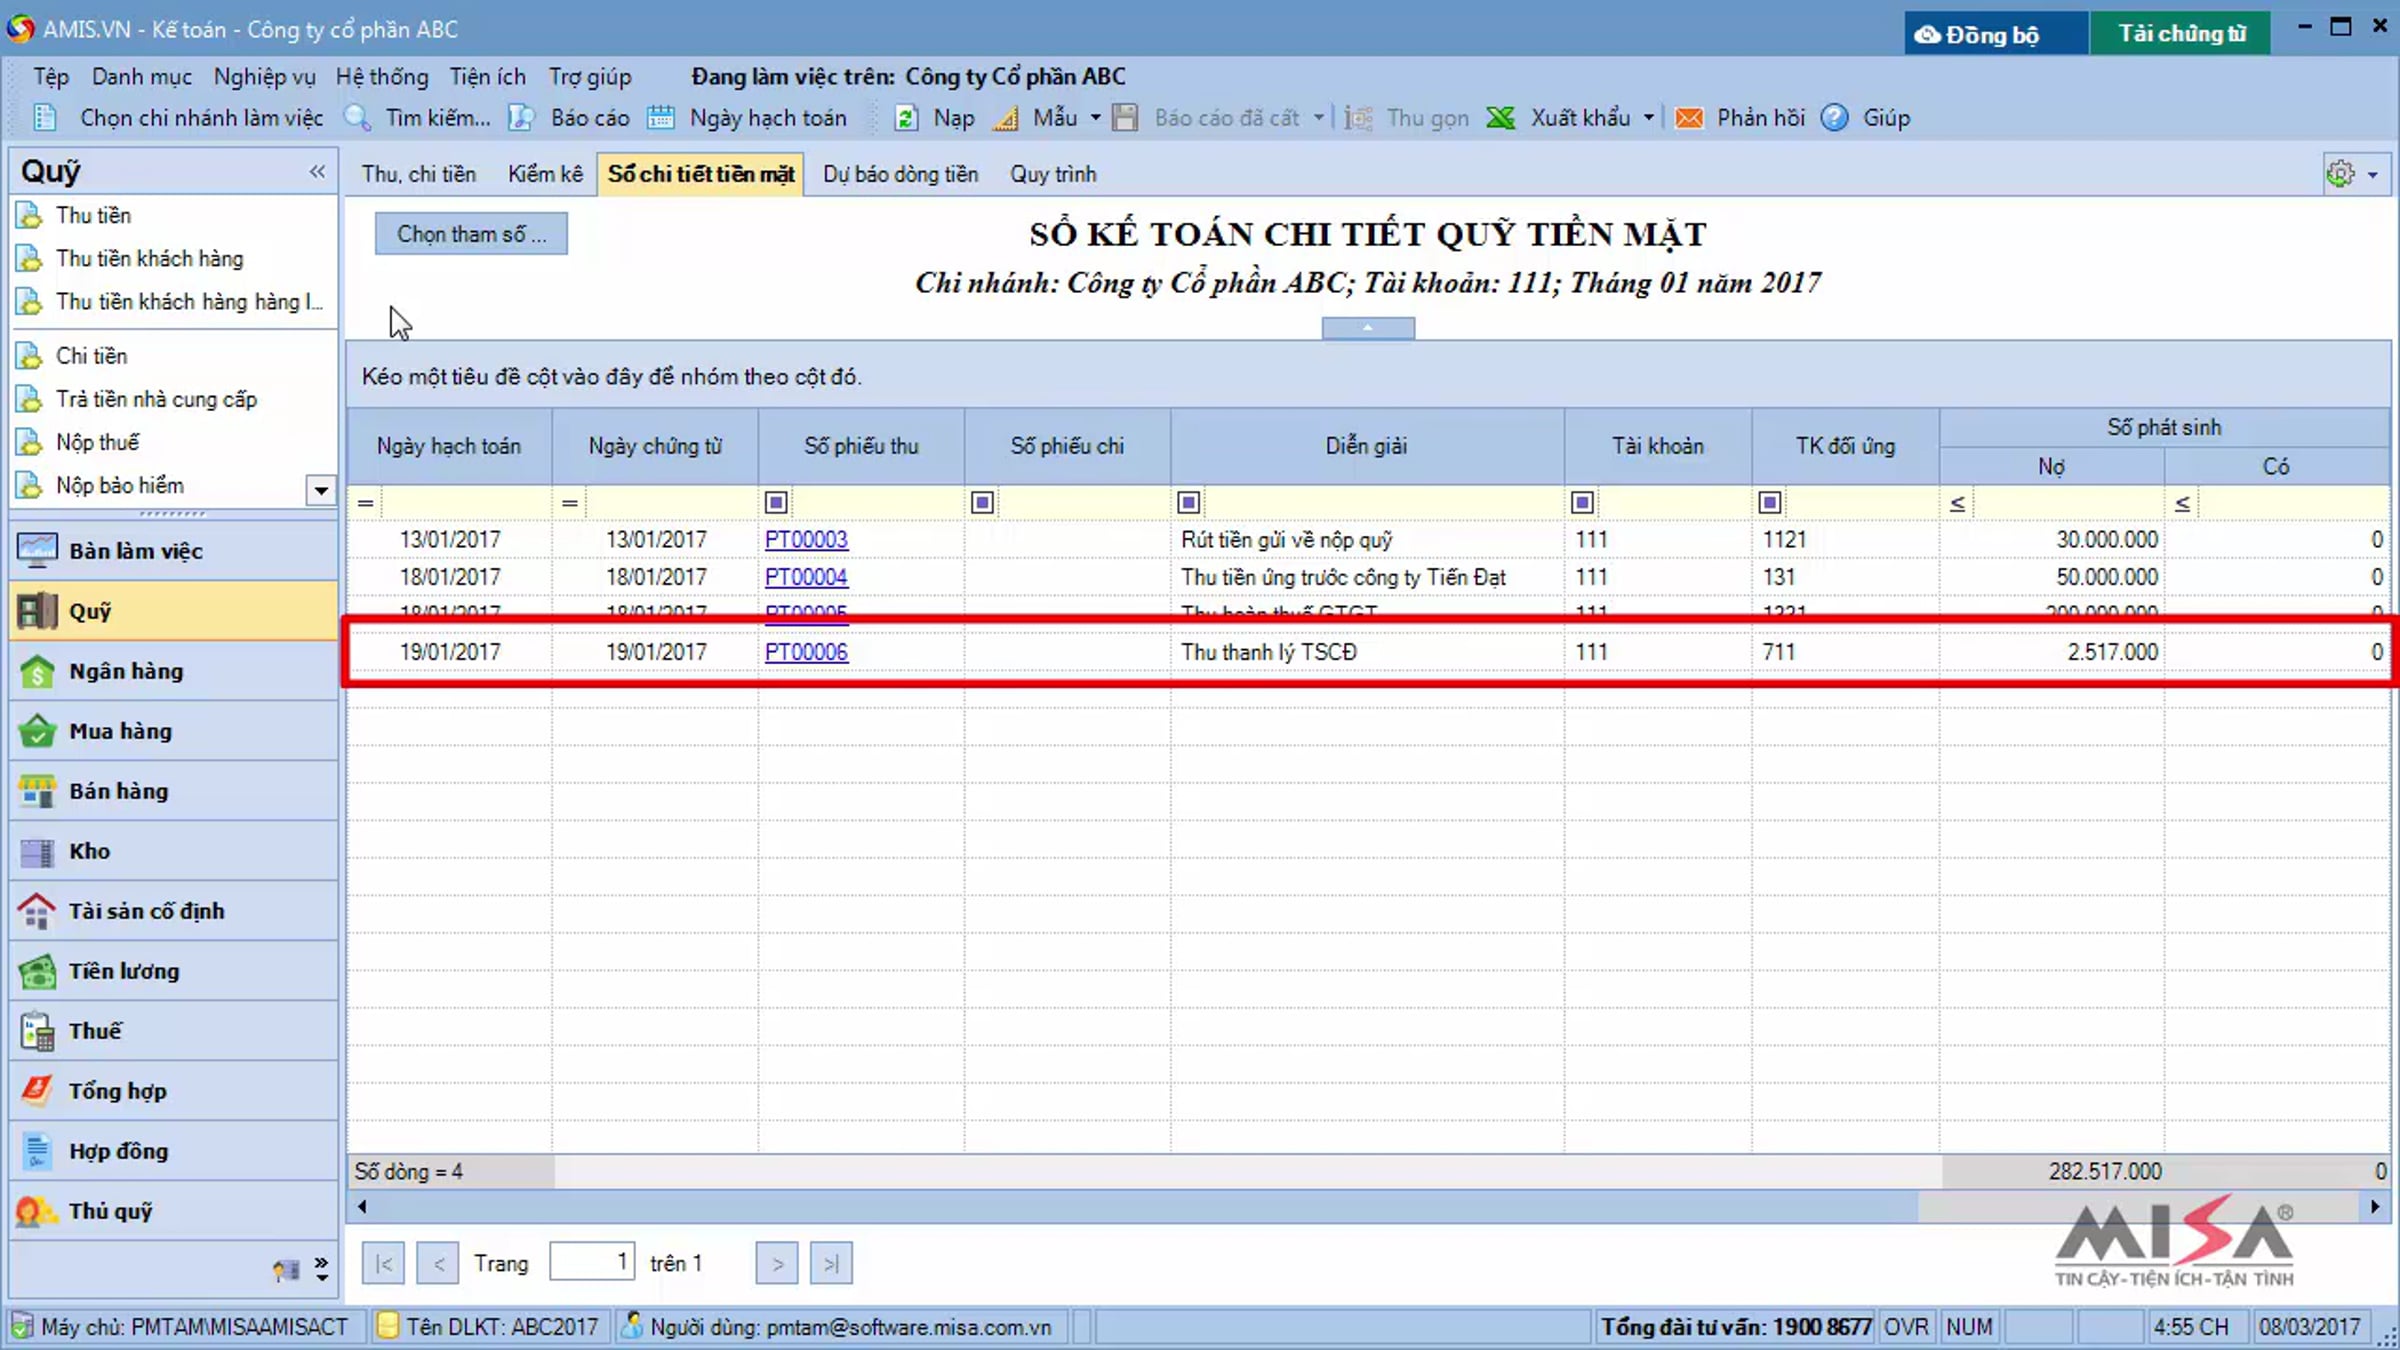Open the Số phiếu chi filter operator
The image size is (2400, 1350).
tap(982, 502)
